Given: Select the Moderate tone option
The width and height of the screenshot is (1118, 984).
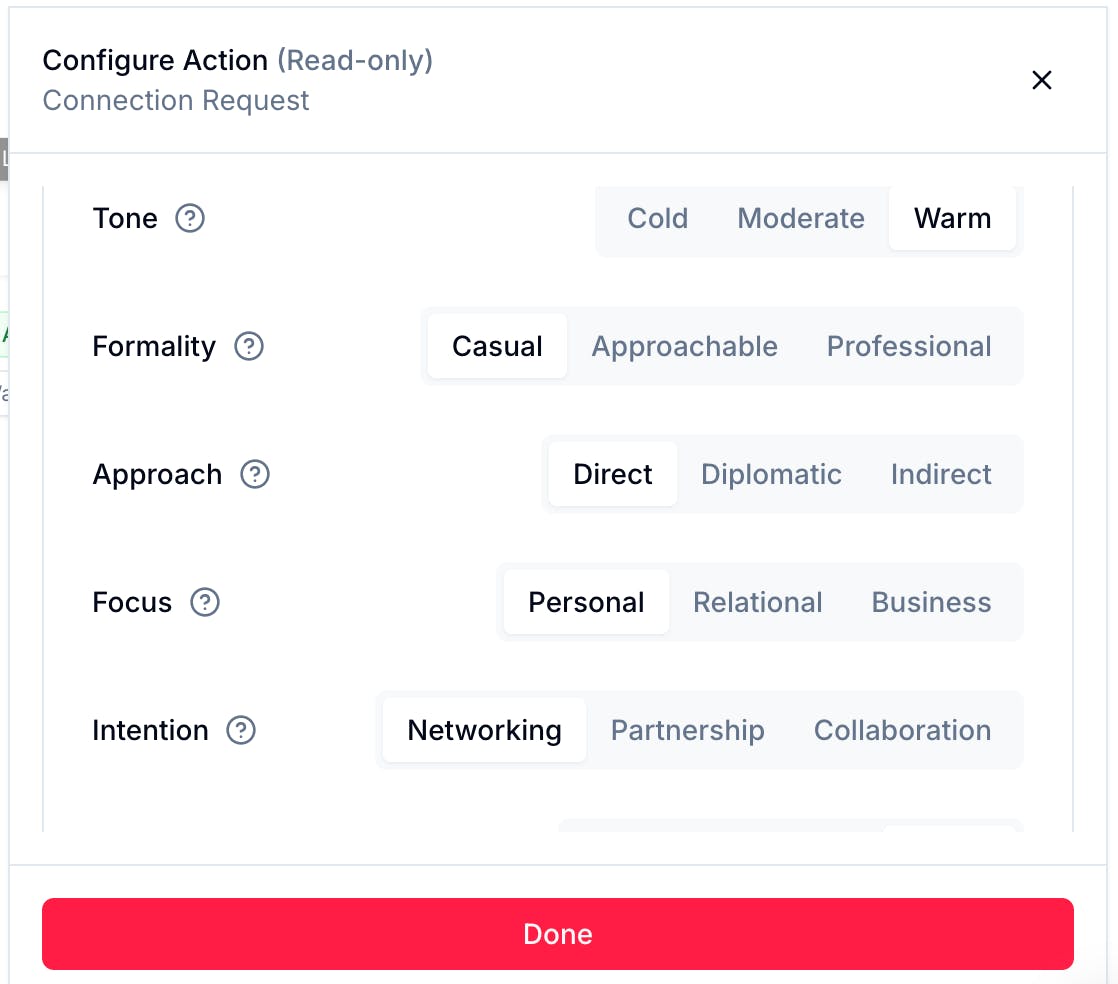Looking at the screenshot, I should point(801,218).
